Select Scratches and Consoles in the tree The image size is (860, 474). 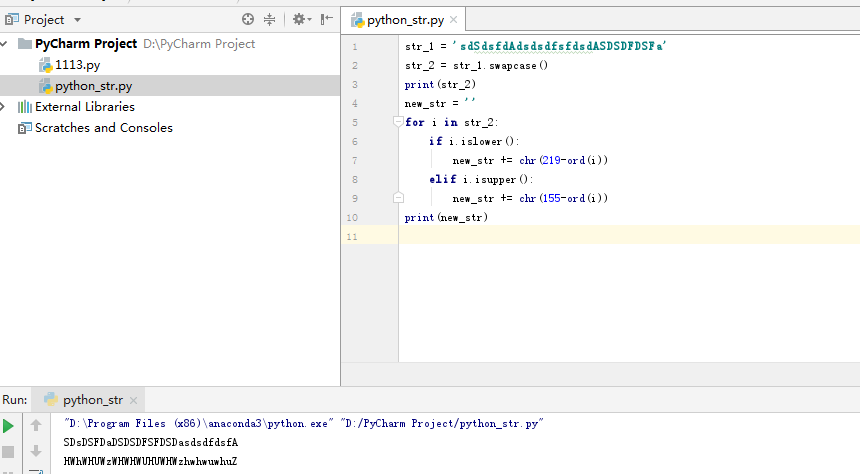point(103,128)
